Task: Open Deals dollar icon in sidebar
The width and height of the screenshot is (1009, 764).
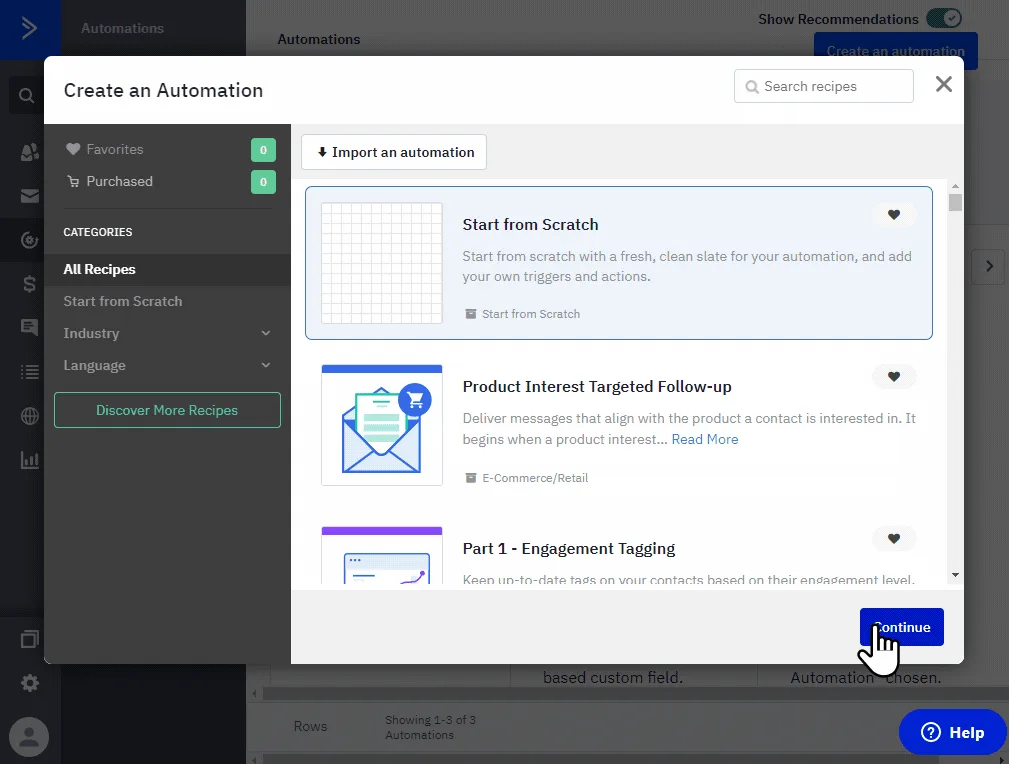Action: coord(29,284)
